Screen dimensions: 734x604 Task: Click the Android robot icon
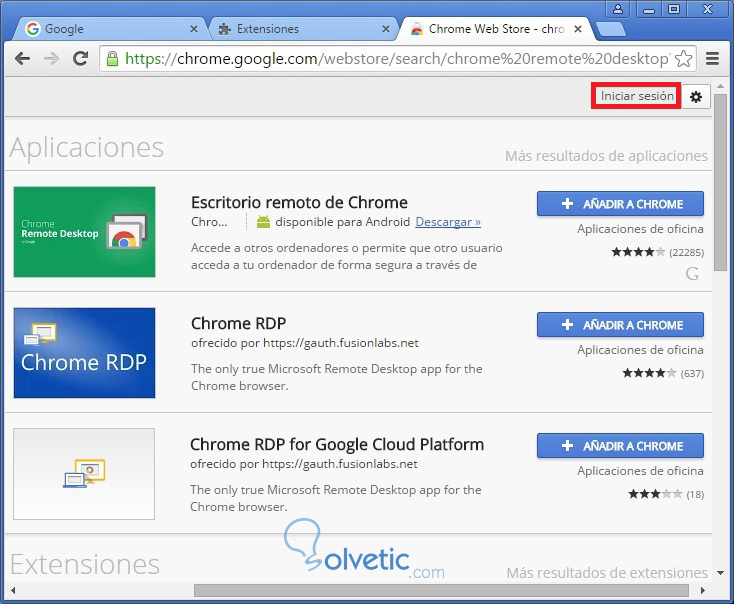264,222
